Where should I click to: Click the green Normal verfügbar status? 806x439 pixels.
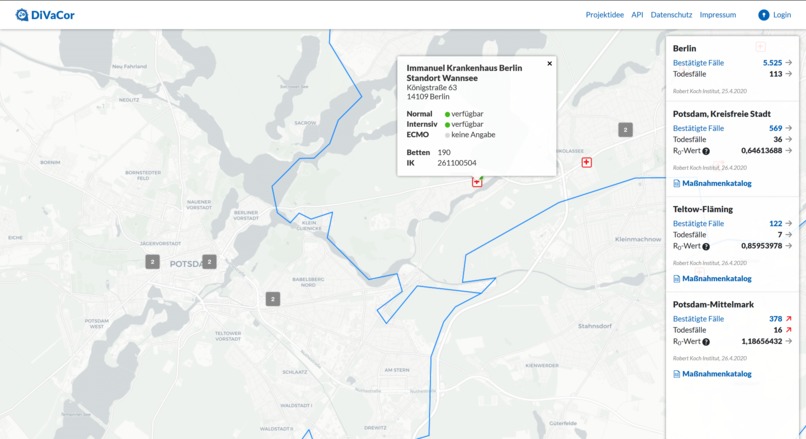click(464, 114)
